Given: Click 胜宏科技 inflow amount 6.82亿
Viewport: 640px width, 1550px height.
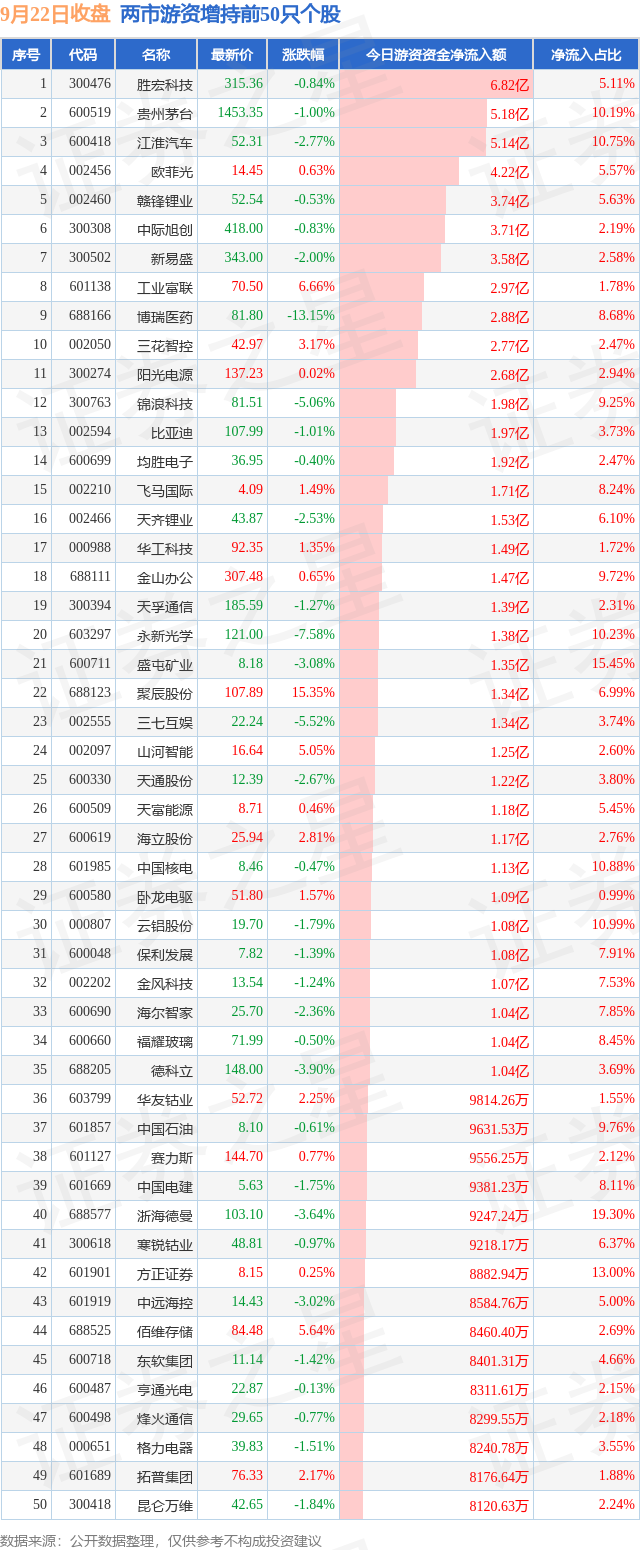Looking at the screenshot, I should 510,85.
